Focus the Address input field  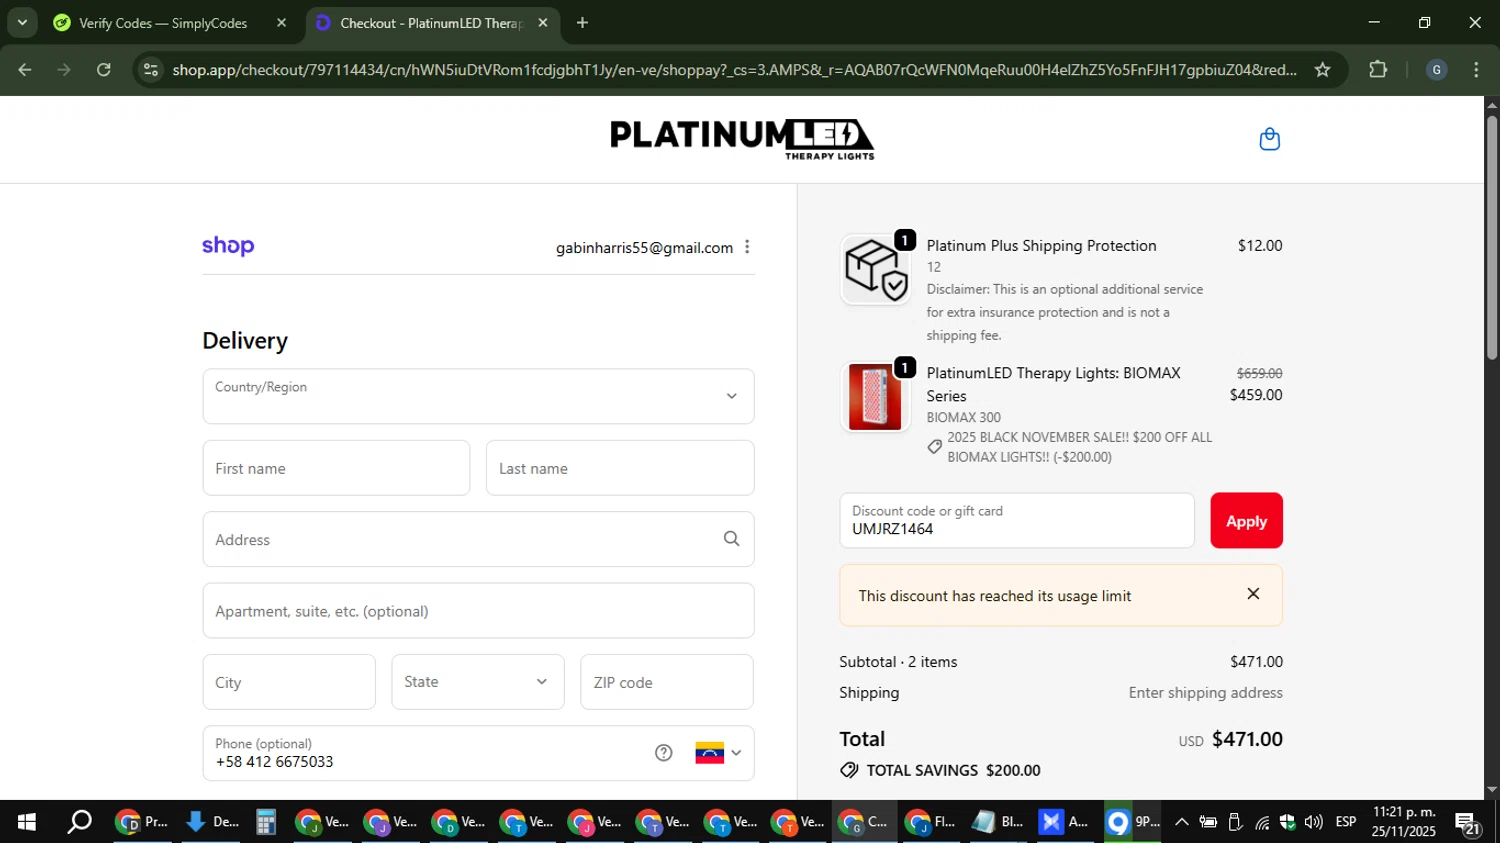click(x=478, y=539)
